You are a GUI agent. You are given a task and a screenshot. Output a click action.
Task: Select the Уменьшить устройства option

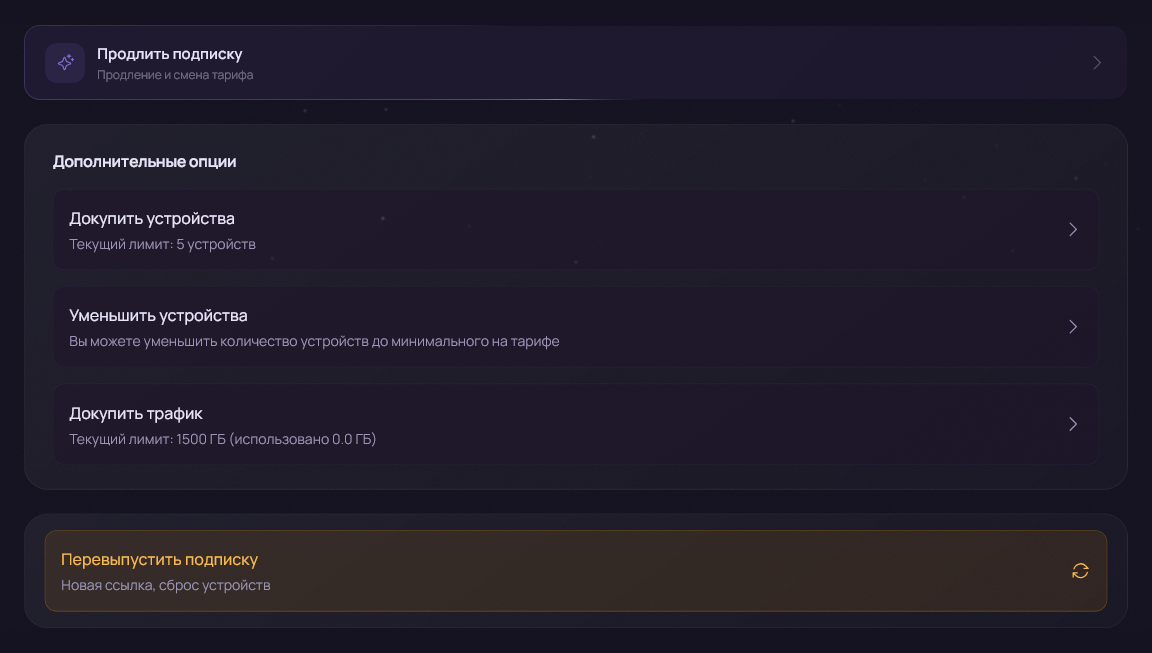pos(575,326)
